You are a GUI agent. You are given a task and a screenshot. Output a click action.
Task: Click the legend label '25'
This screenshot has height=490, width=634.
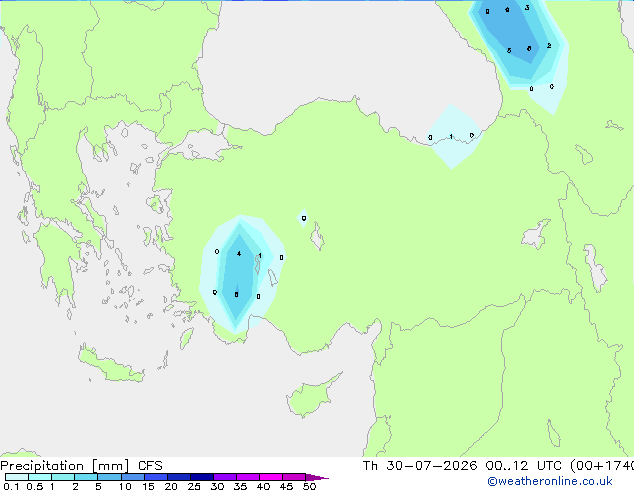[194, 486]
